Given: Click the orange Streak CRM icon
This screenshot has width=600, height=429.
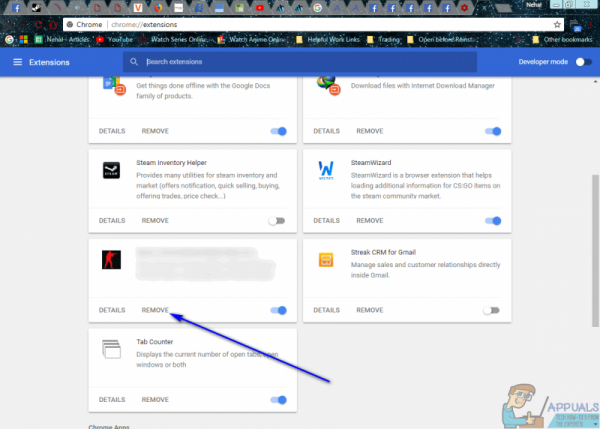Looking at the screenshot, I should click(x=326, y=260).
